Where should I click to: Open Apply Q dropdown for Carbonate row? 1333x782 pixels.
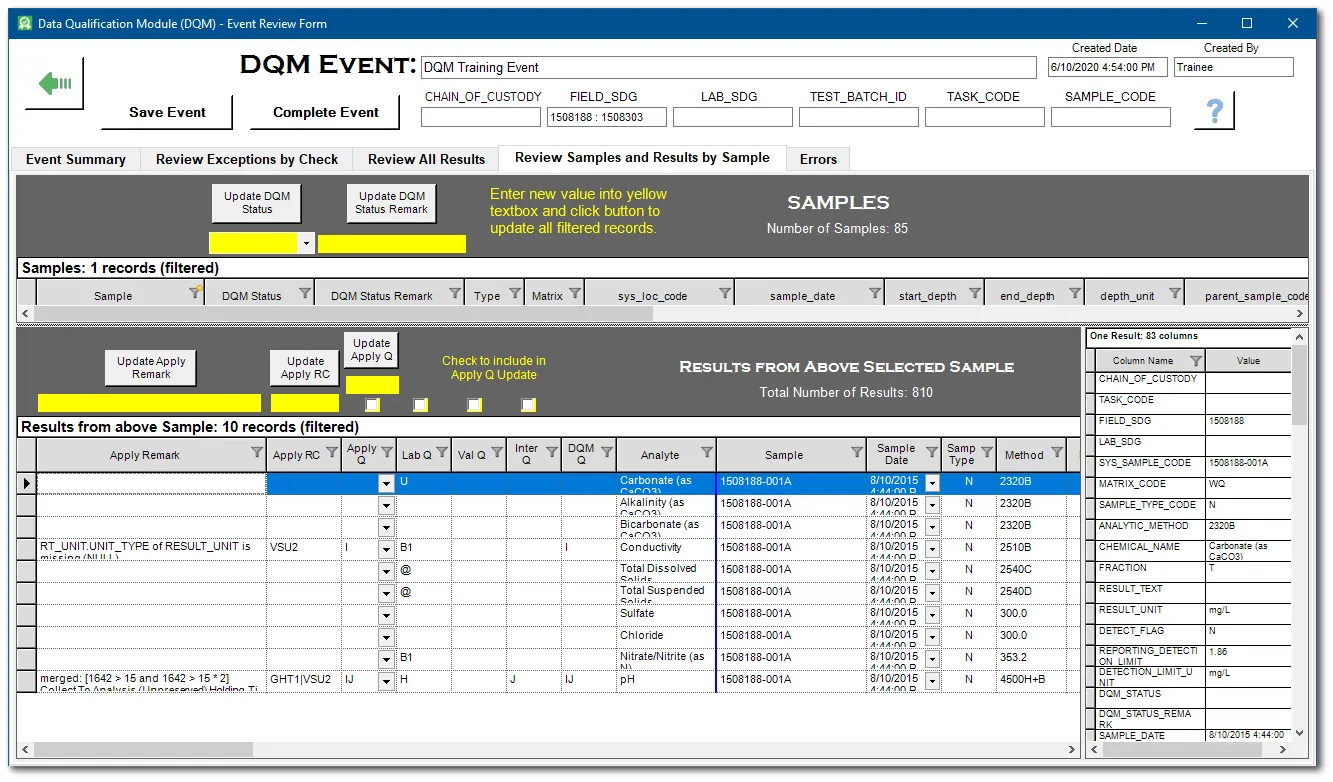point(386,483)
